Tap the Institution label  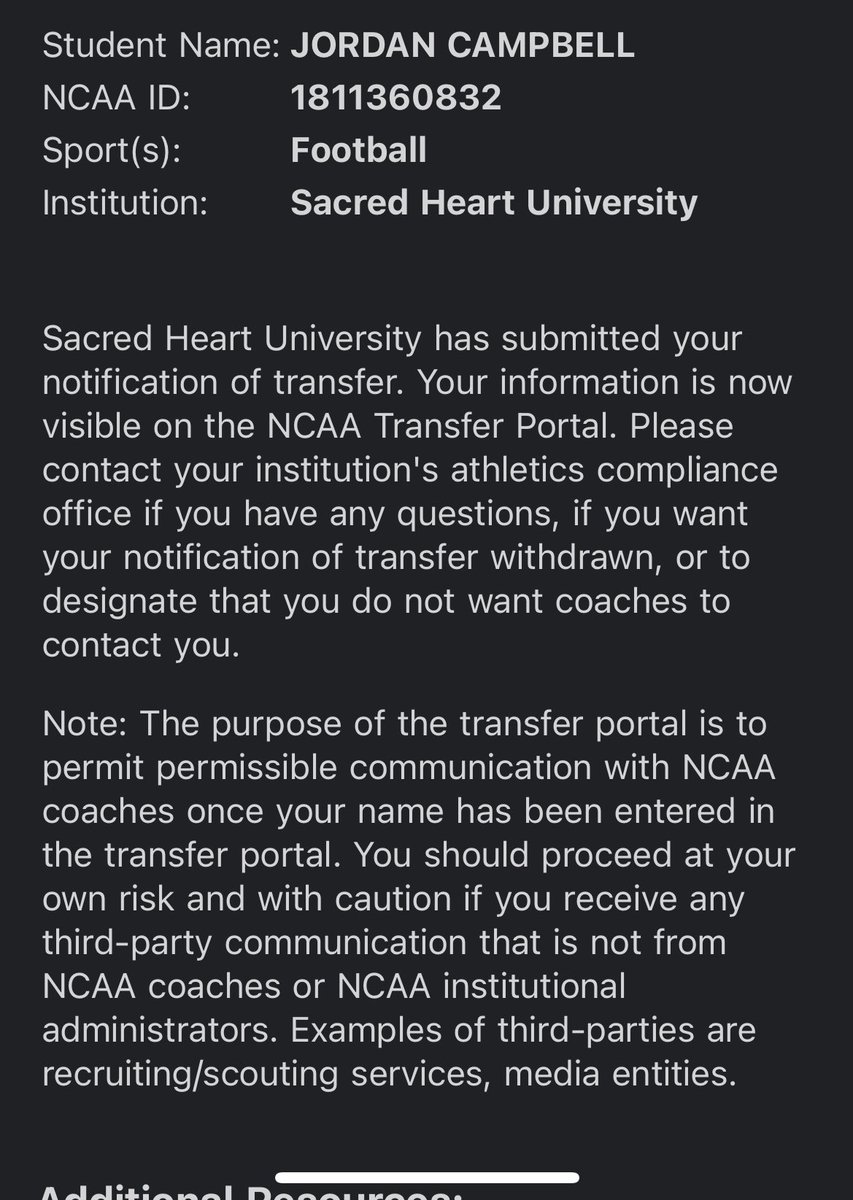point(125,203)
